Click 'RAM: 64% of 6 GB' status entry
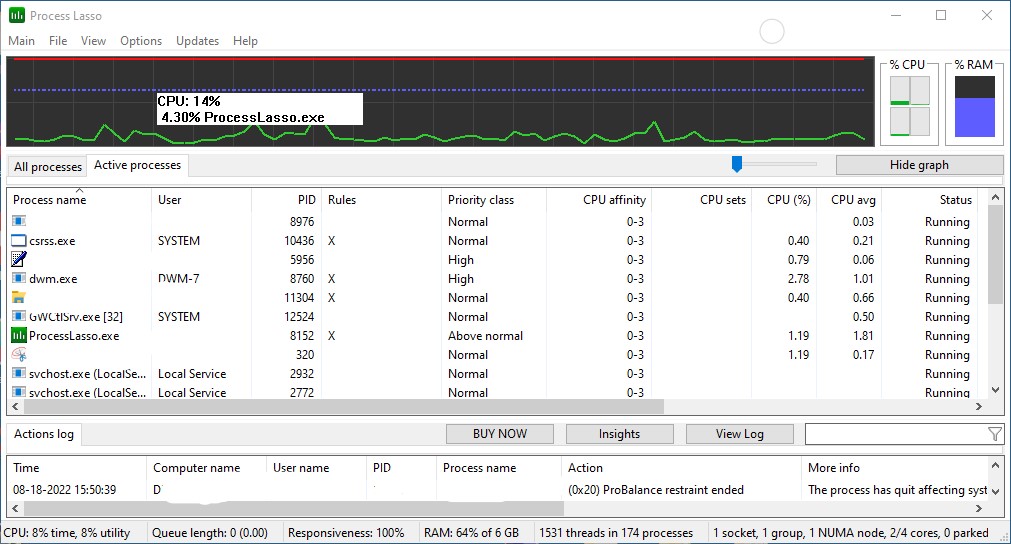 (x=471, y=533)
